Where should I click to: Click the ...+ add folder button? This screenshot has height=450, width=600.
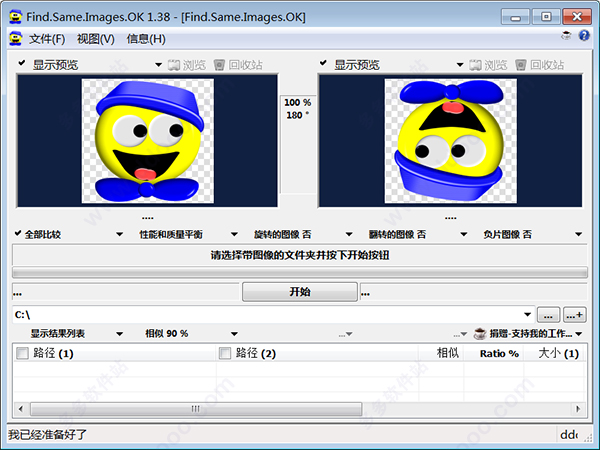tap(574, 315)
